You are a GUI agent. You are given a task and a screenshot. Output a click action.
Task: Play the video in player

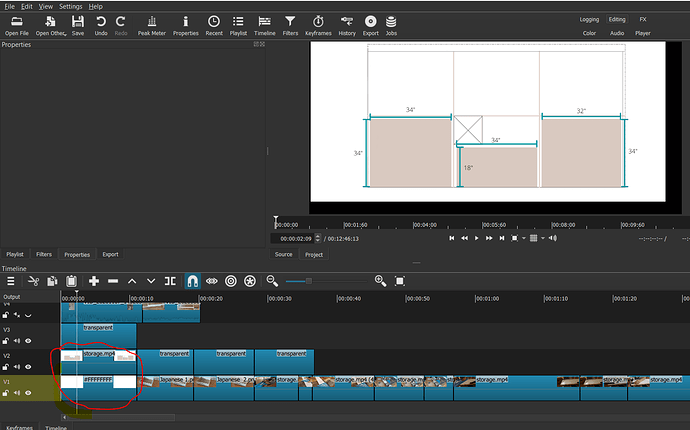(x=477, y=238)
